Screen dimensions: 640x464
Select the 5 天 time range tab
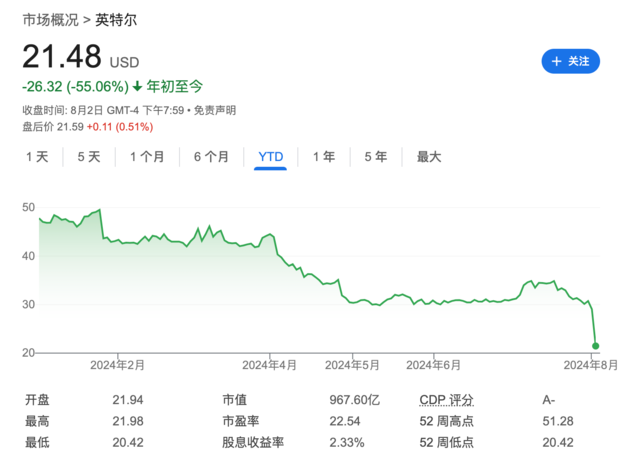pyautogui.click(x=89, y=157)
